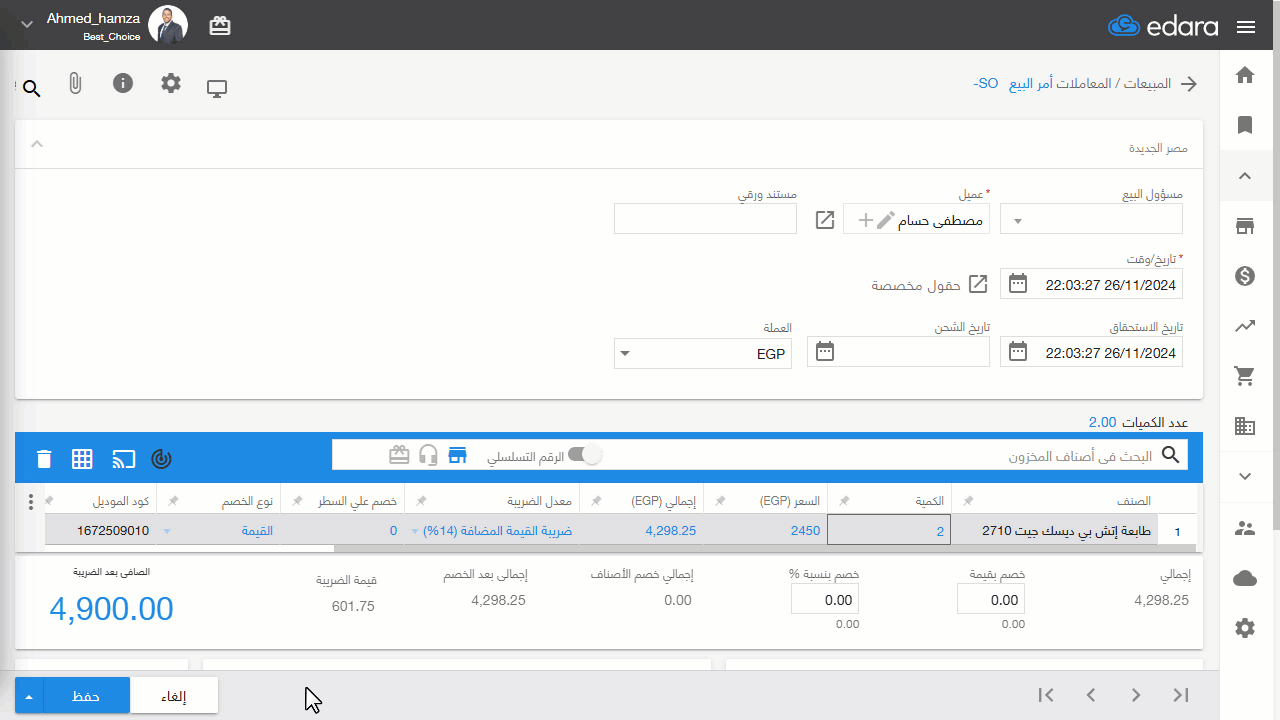Click the مستند ورقي input field

pyautogui.click(x=705, y=219)
